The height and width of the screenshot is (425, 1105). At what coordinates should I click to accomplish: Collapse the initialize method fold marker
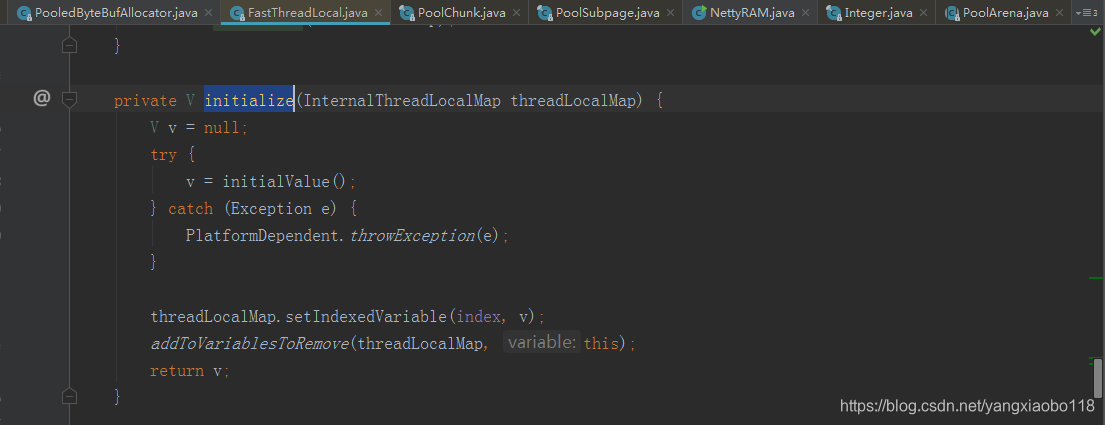[69, 99]
